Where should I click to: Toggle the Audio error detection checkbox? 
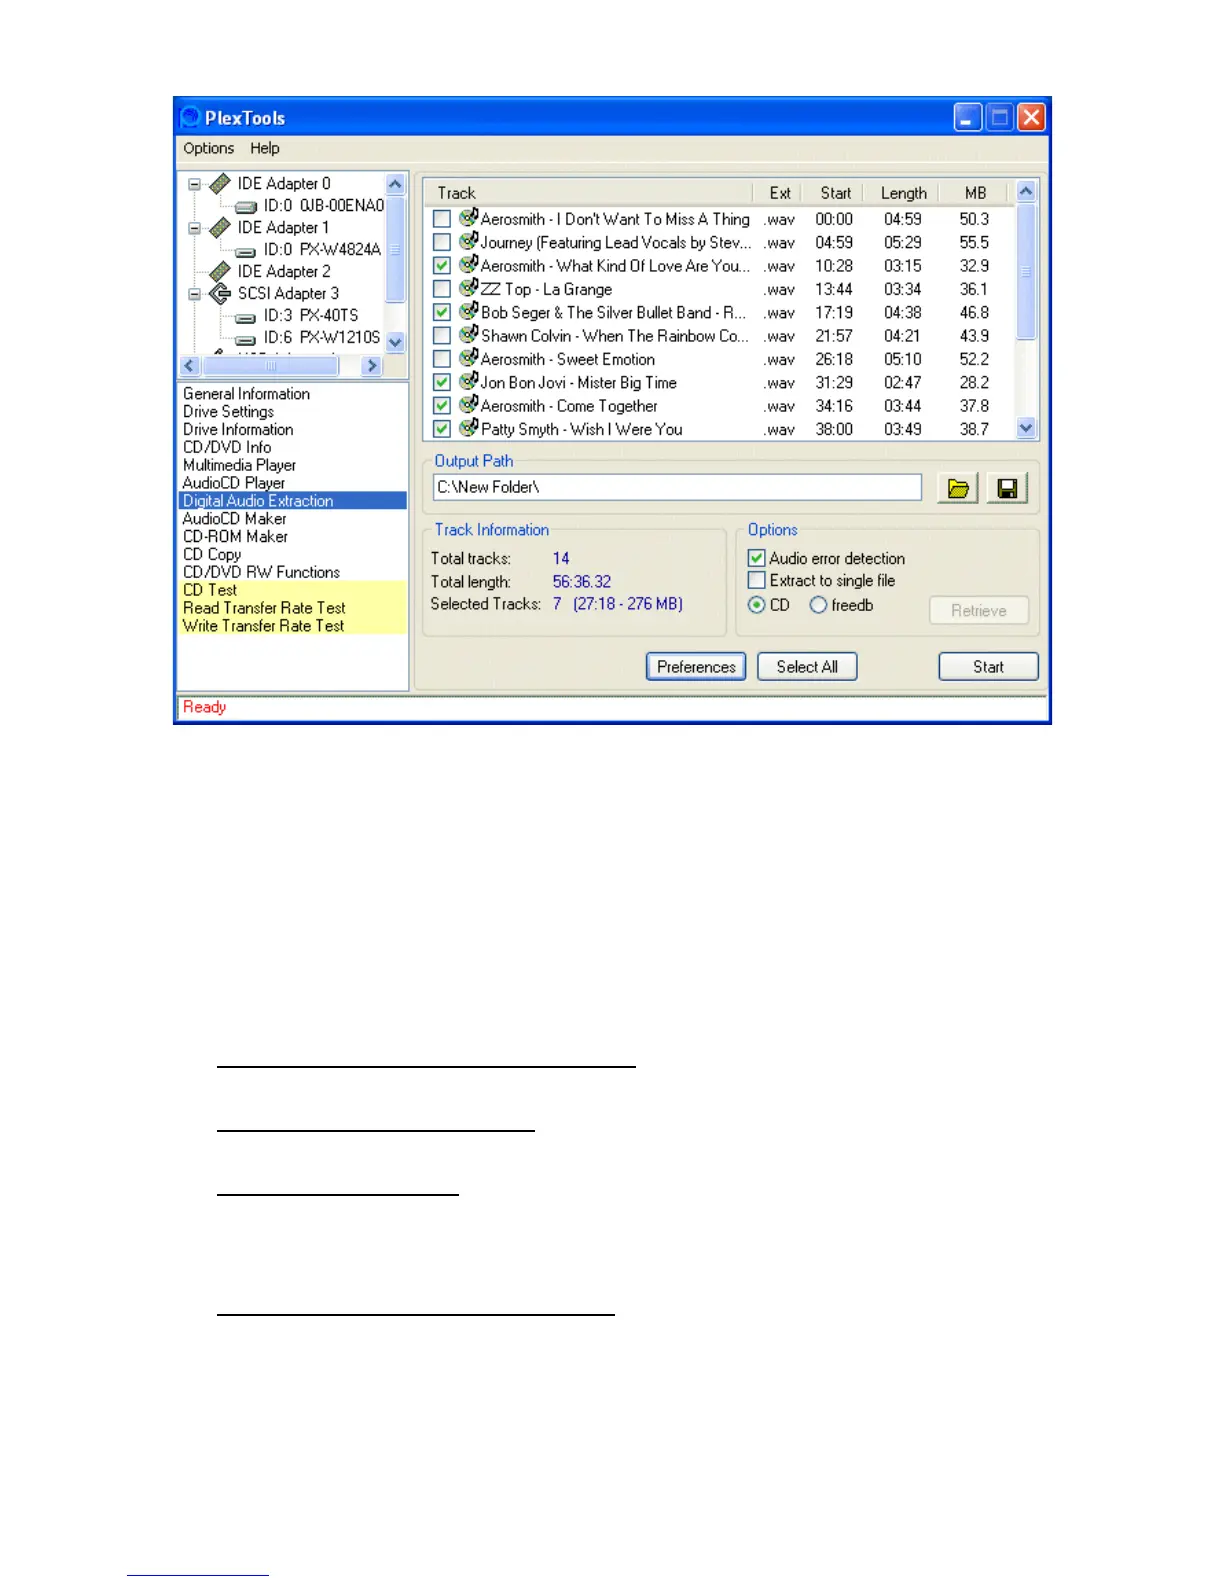tap(757, 558)
